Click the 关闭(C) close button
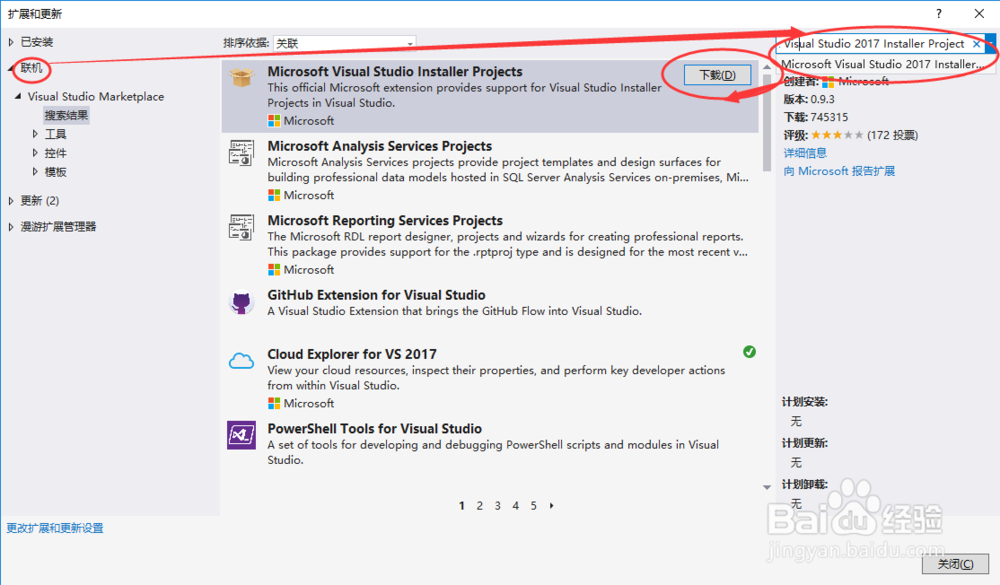1000x585 pixels. point(955,564)
